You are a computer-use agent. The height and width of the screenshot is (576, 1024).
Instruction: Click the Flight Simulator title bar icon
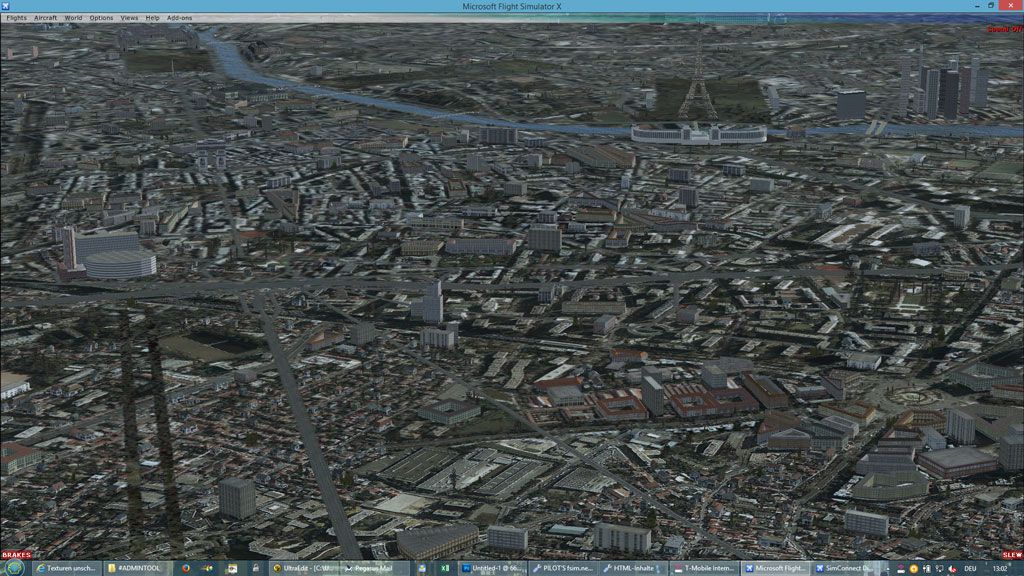coord(6,6)
